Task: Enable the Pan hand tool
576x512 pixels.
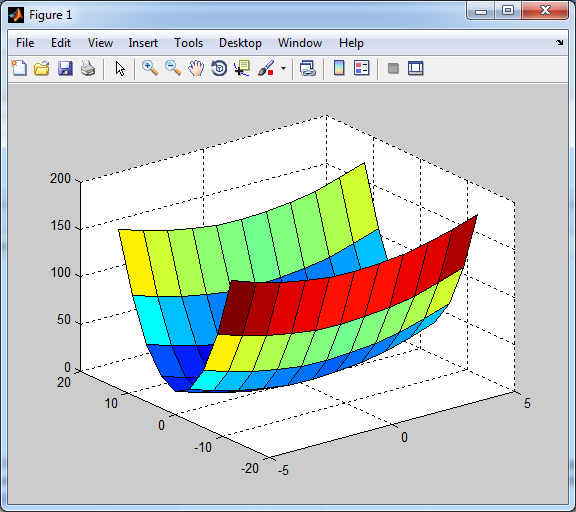Action: [196, 68]
